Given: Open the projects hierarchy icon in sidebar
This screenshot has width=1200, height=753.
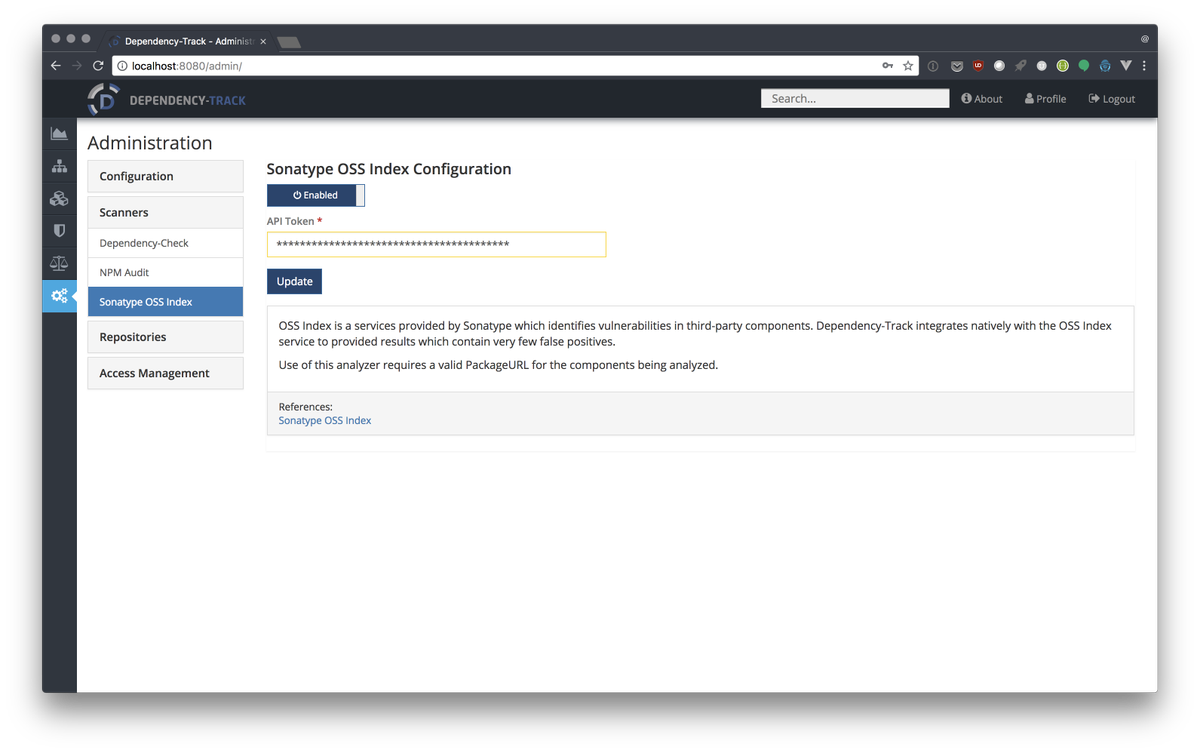Looking at the screenshot, I should click(x=59, y=166).
